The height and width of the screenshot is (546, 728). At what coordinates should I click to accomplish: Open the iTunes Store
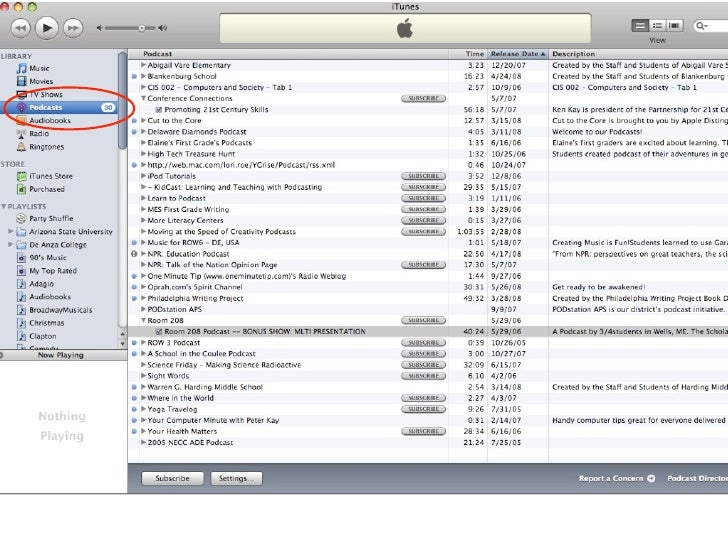point(51,176)
